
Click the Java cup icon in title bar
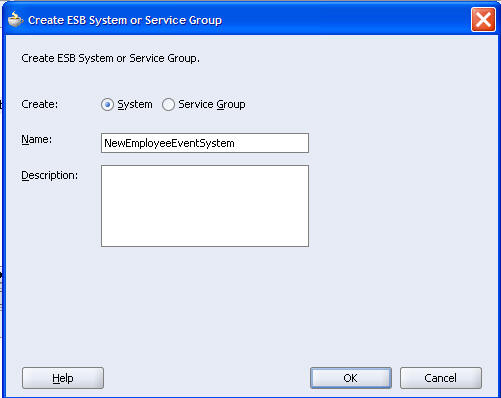click(15, 19)
